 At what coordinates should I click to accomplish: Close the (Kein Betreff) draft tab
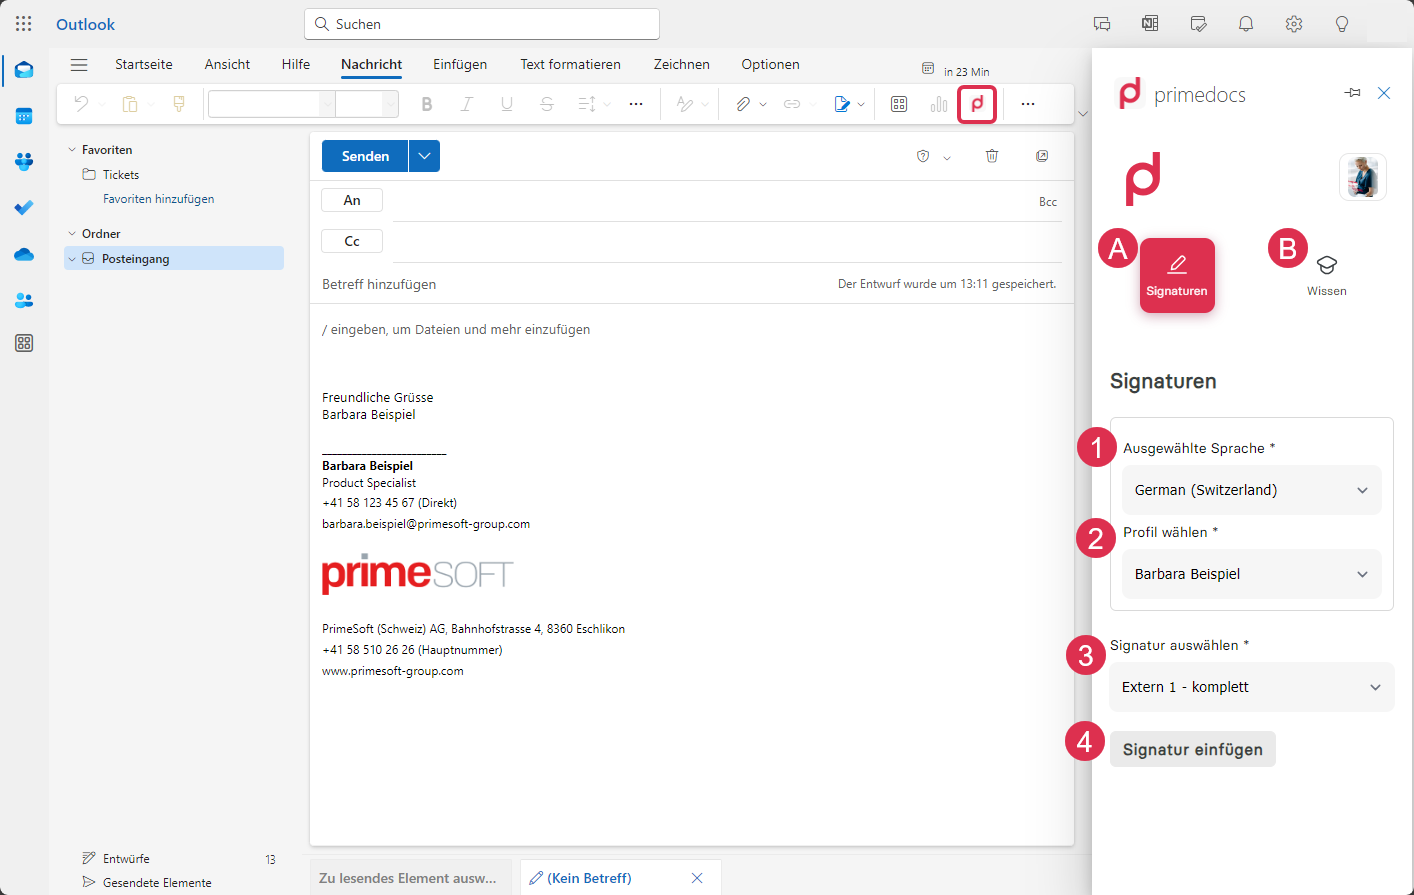coord(697,878)
